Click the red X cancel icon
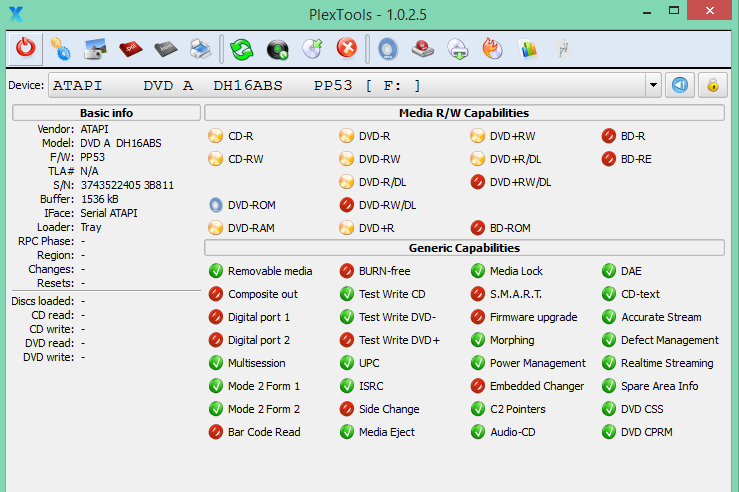The image size is (739, 492). (347, 48)
